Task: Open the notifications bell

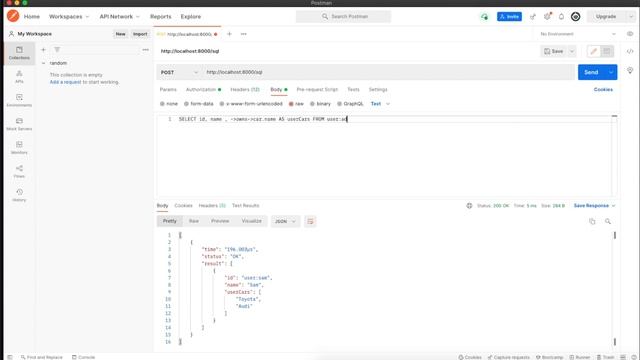Action: pos(561,17)
